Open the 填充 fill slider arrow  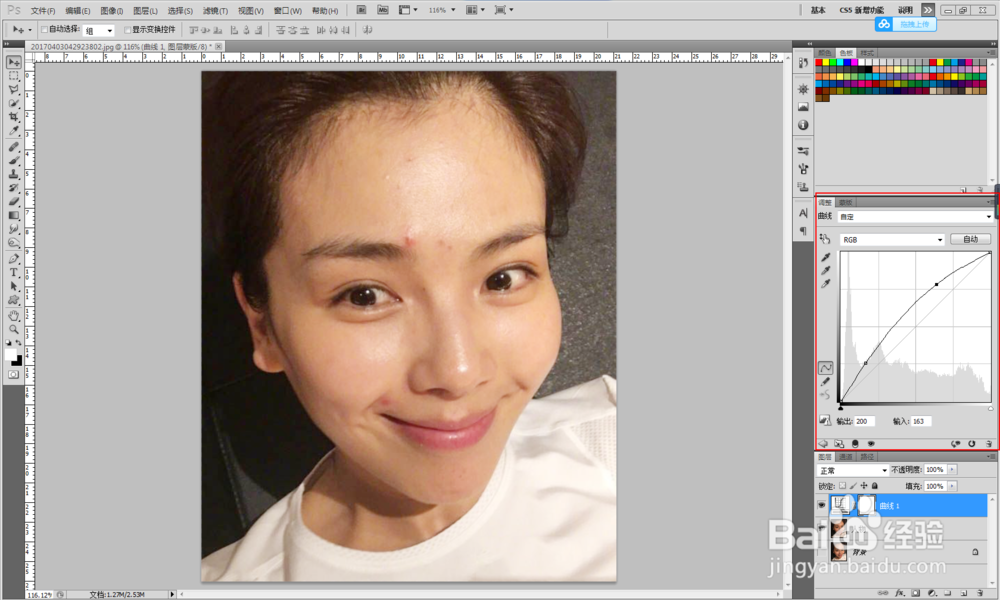(x=952, y=486)
